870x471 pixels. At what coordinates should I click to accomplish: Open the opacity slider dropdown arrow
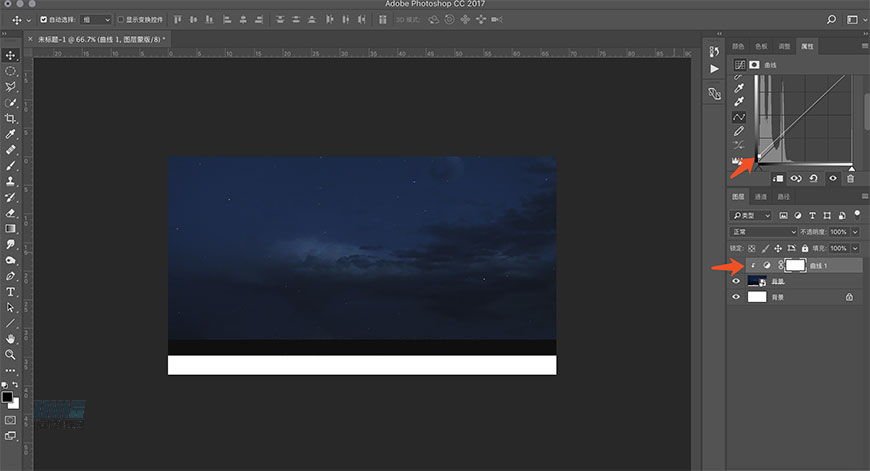[x=855, y=232]
